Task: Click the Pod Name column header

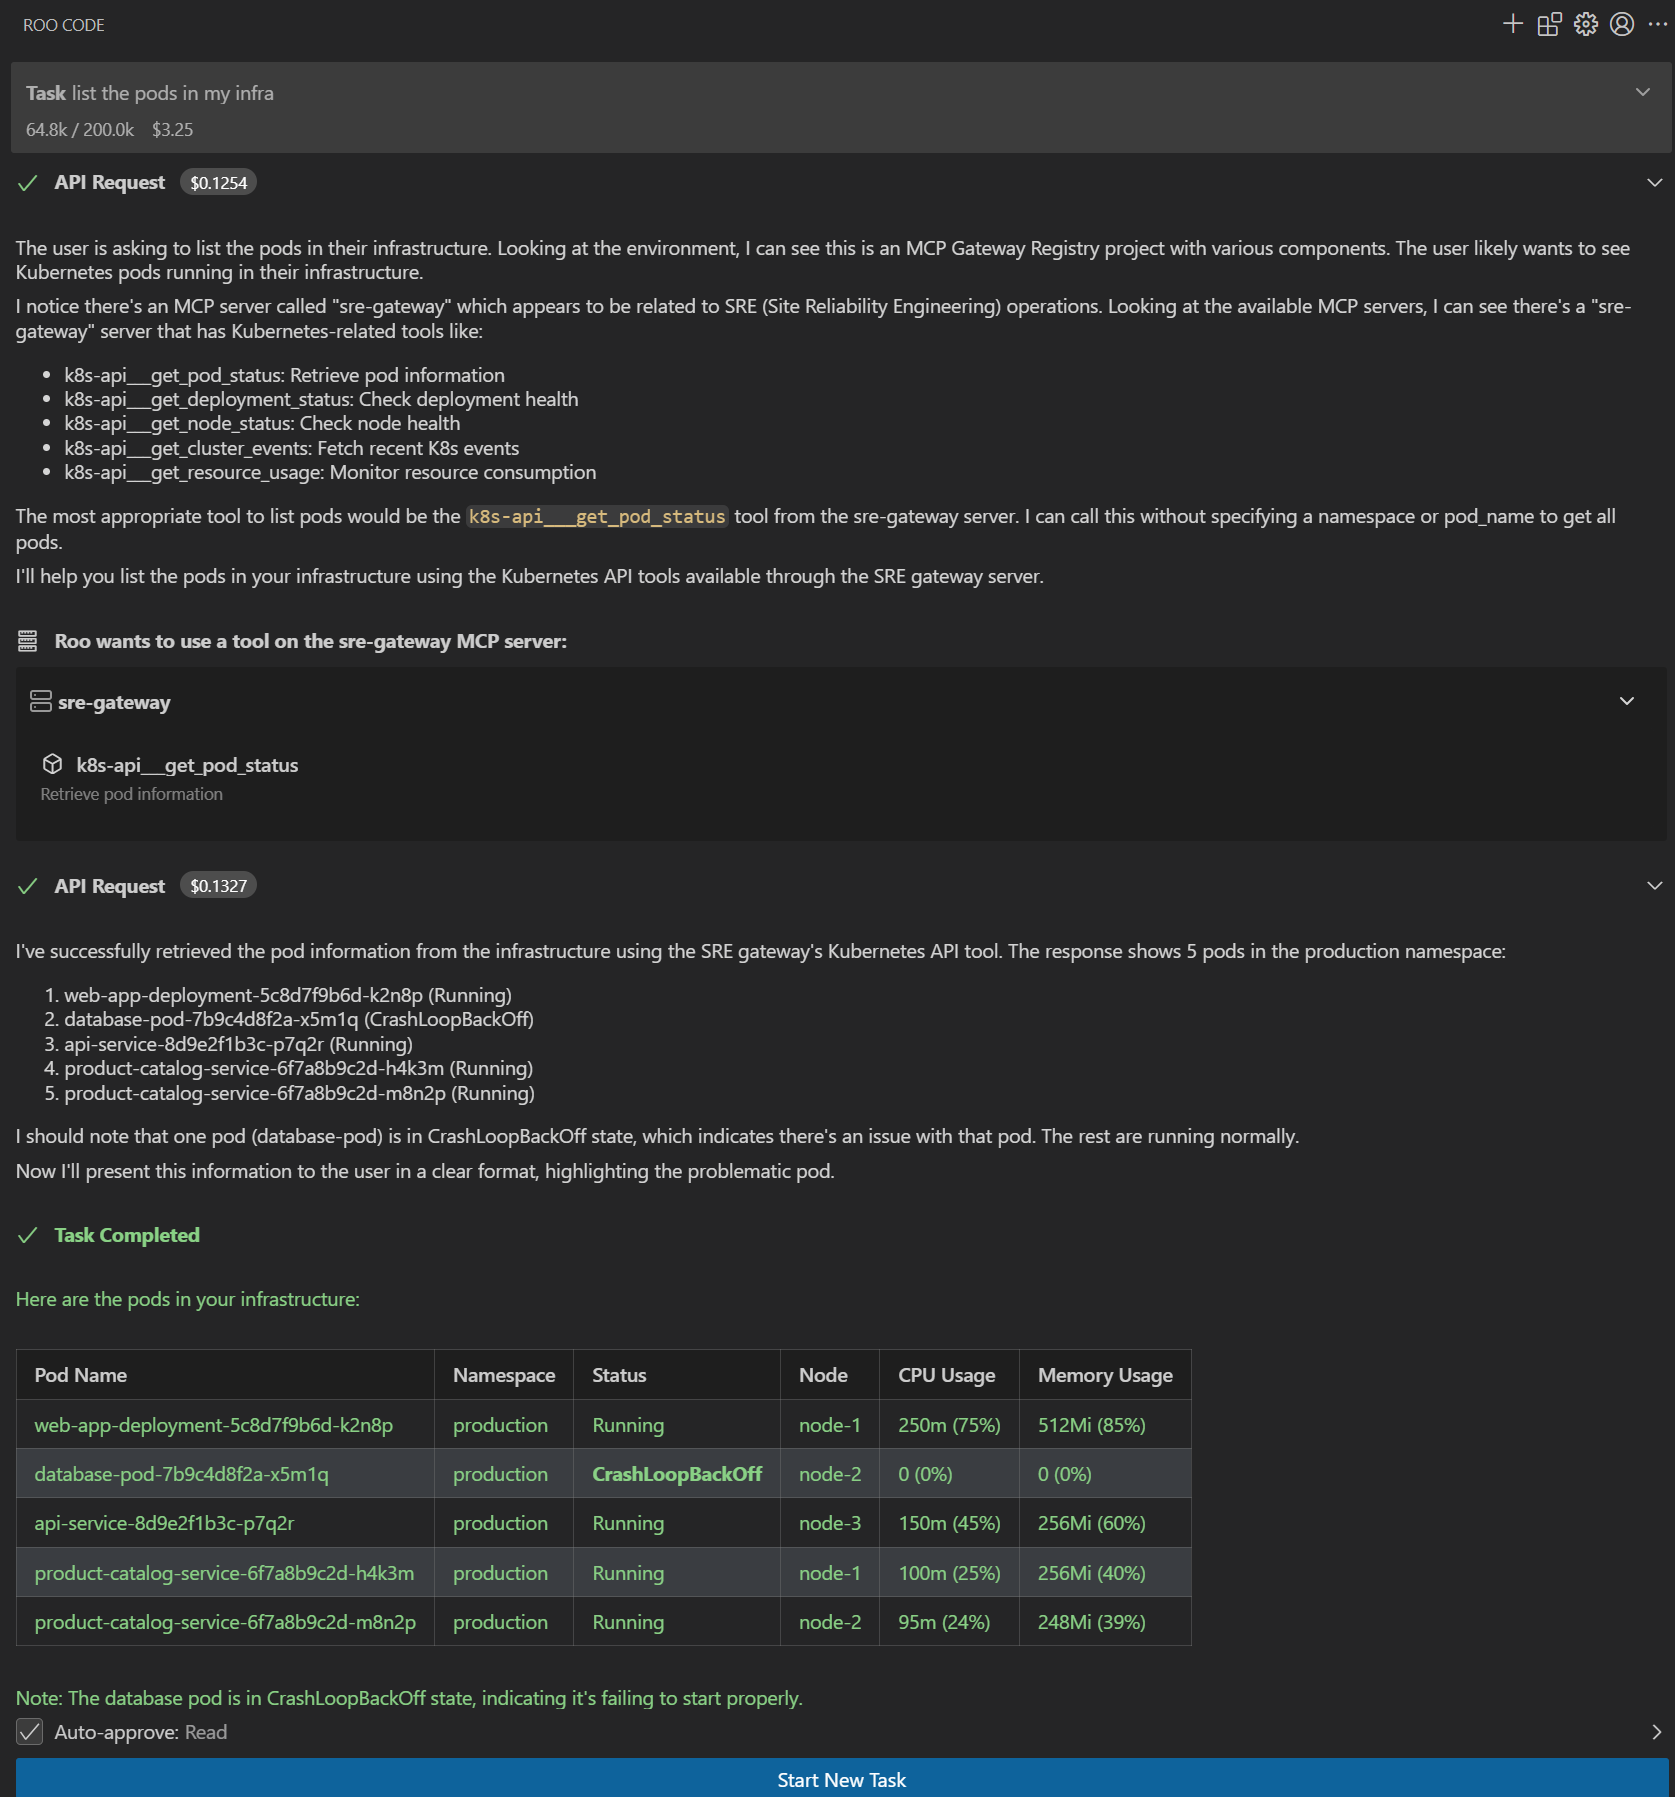Action: pyautogui.click(x=81, y=1374)
